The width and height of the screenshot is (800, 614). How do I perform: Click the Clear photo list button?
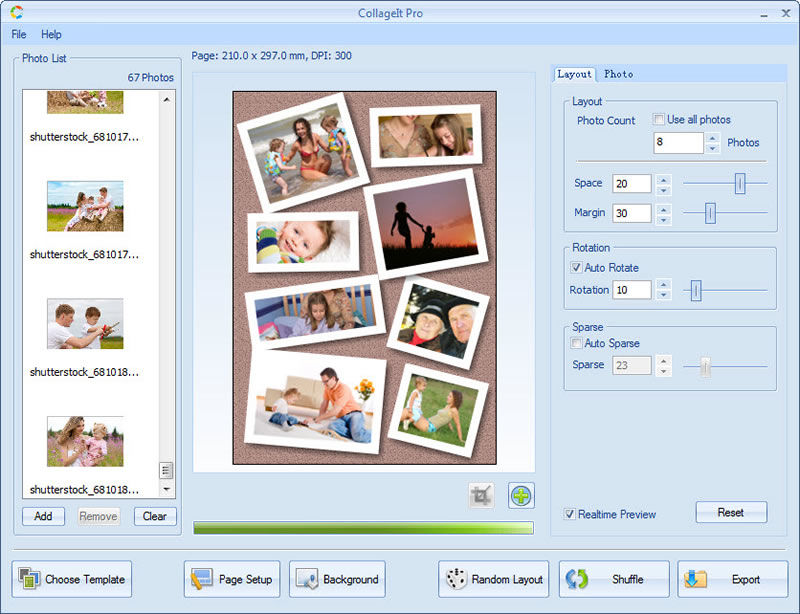[x=155, y=516]
